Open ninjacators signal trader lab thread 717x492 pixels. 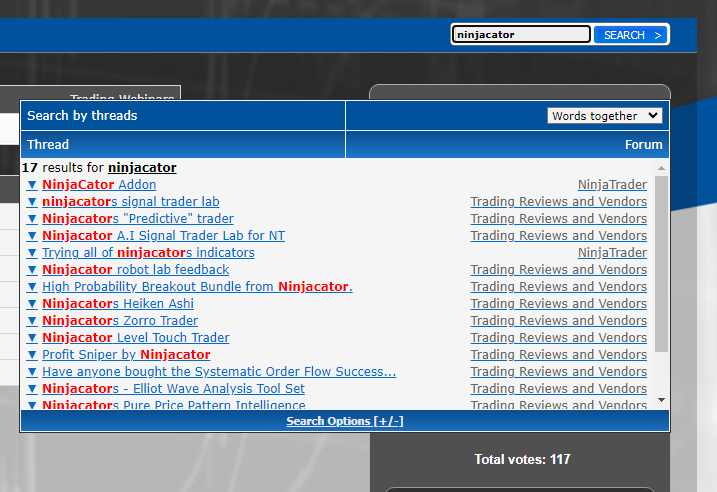pyautogui.click(x=131, y=202)
